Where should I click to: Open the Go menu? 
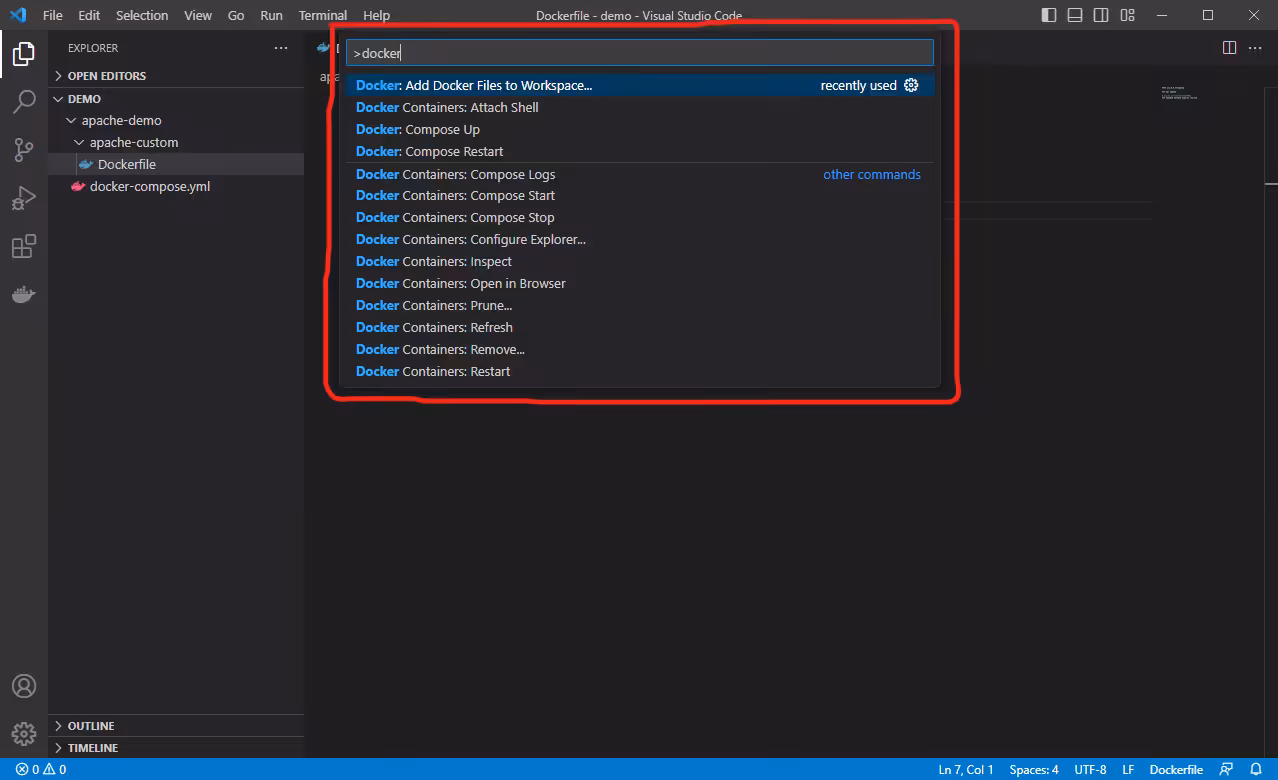pyautogui.click(x=236, y=15)
